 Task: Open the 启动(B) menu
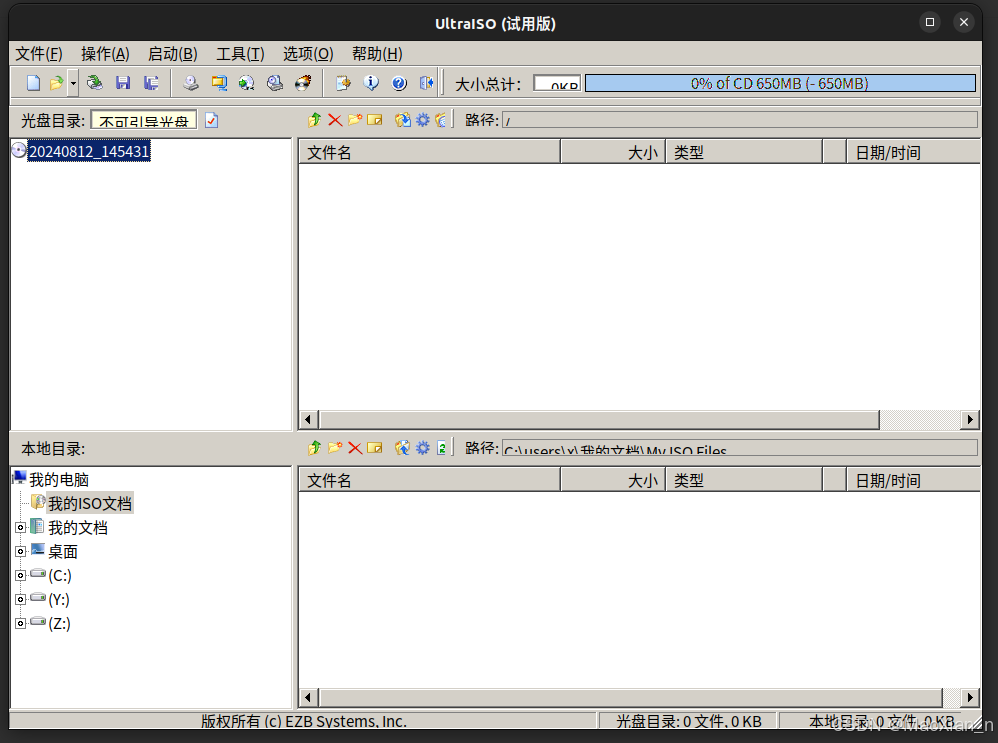(172, 54)
